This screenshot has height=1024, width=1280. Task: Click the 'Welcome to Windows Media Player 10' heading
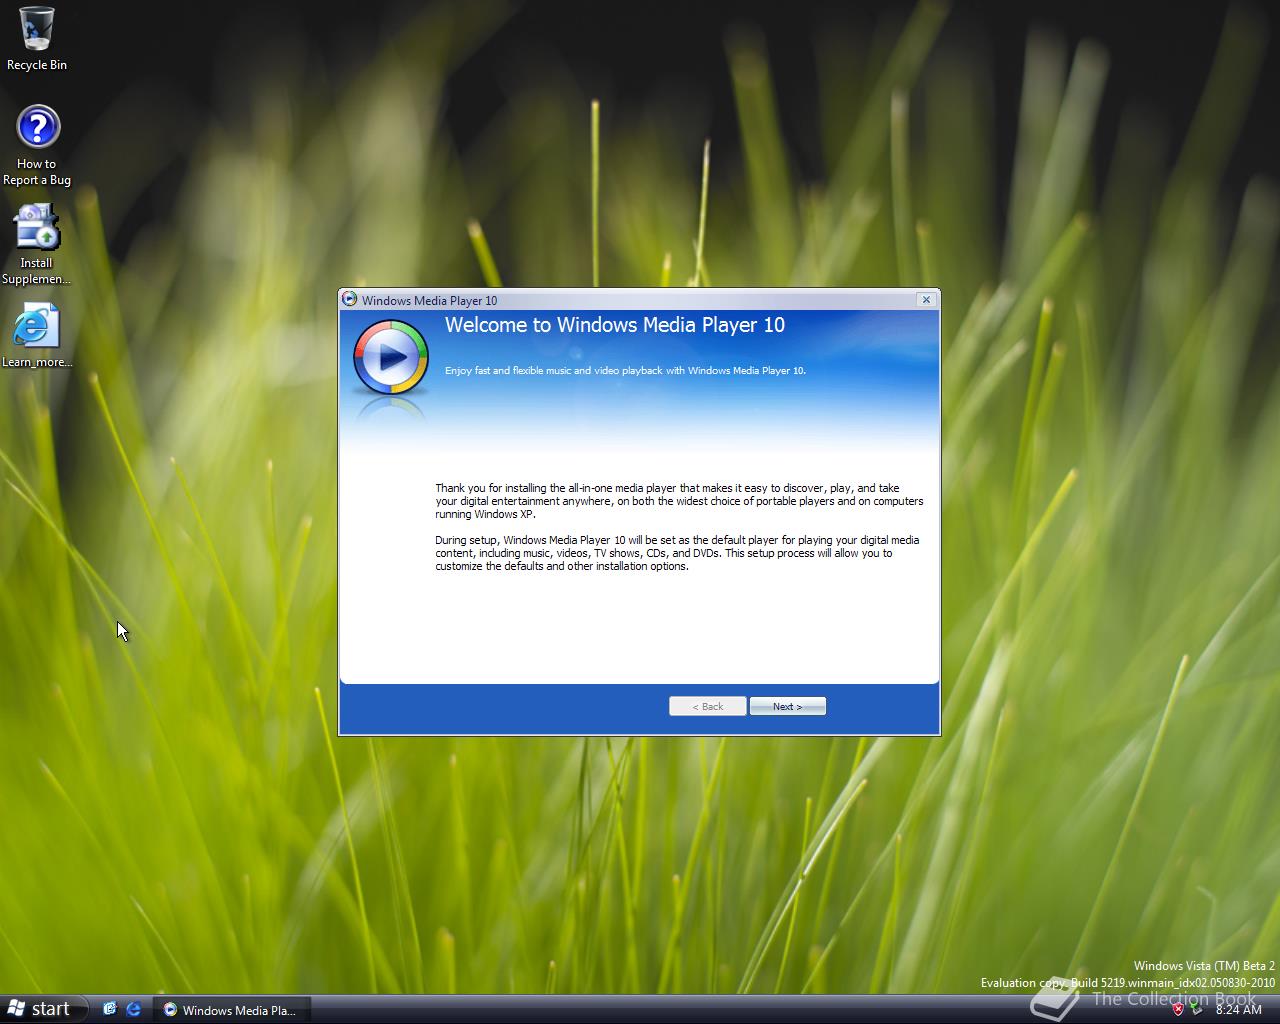point(615,325)
